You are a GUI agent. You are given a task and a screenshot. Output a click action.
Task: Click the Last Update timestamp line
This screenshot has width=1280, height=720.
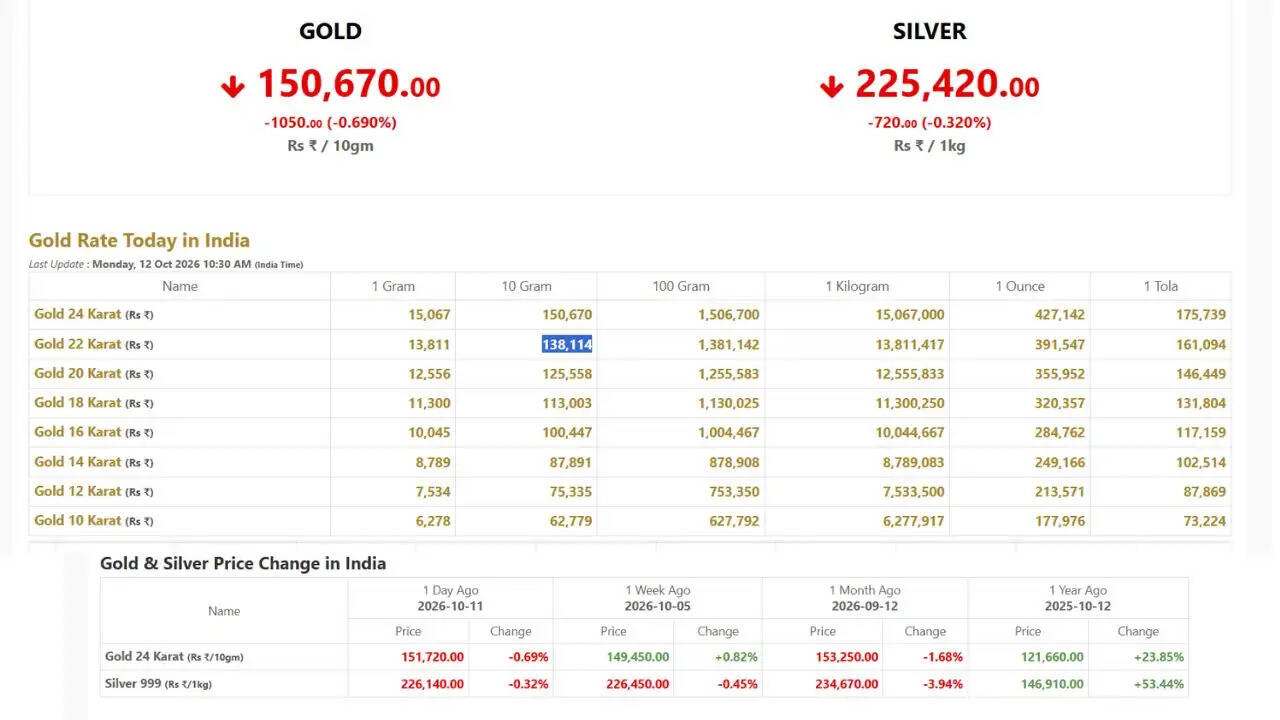click(x=166, y=264)
